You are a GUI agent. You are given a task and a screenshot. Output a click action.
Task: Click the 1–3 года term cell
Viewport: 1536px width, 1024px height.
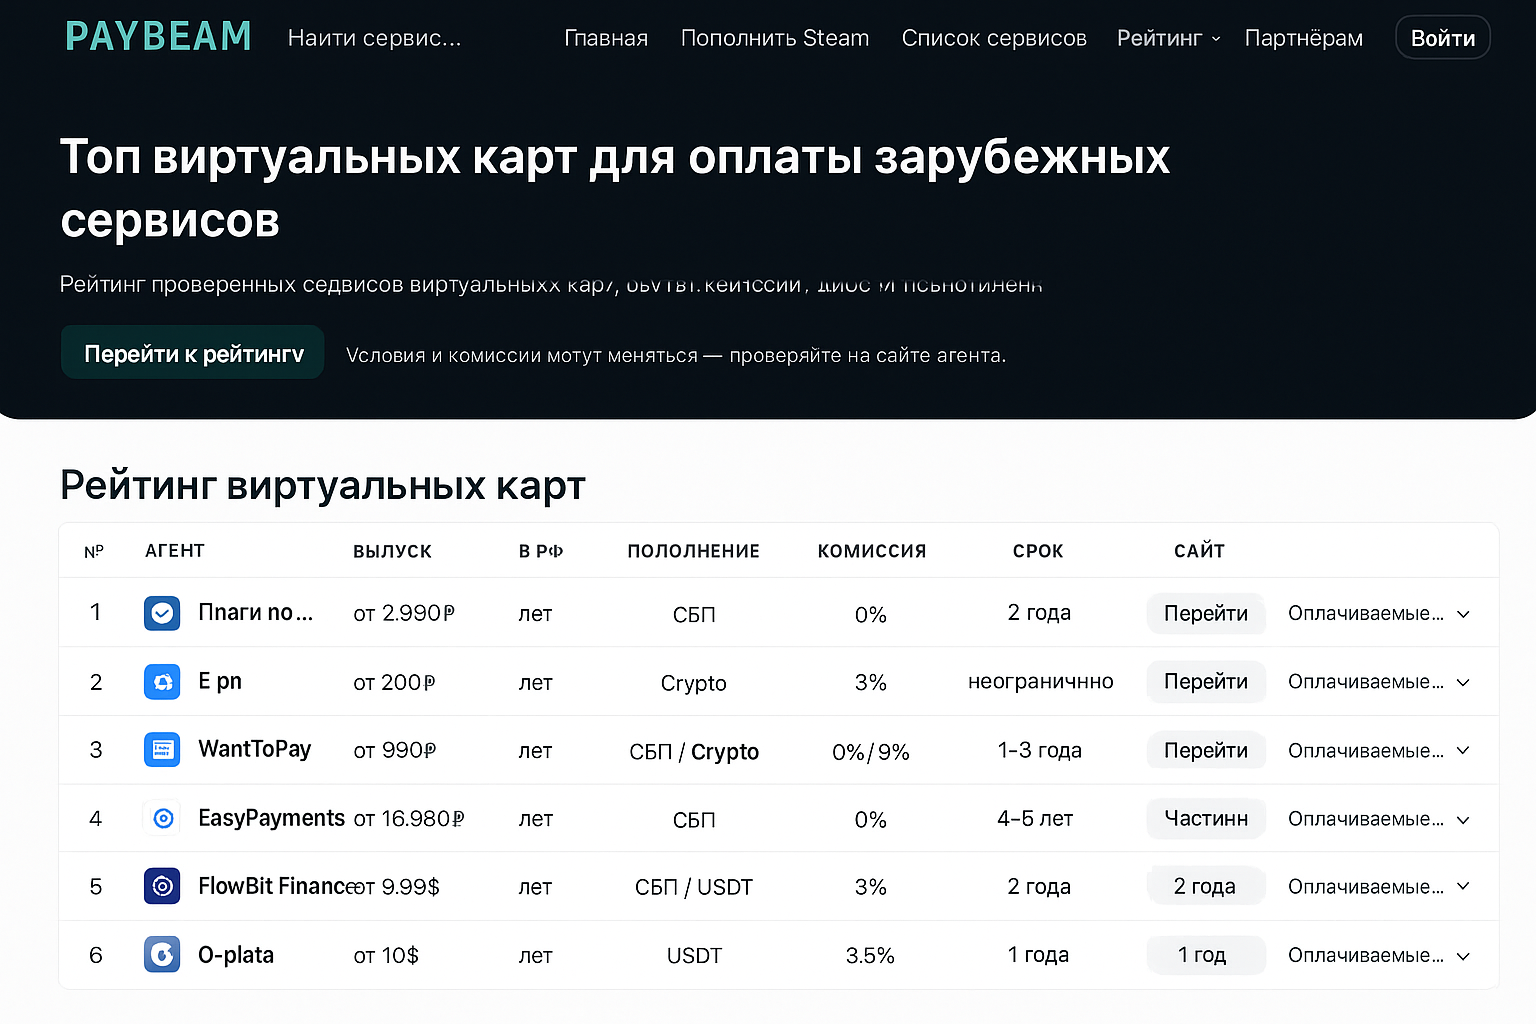(x=1039, y=750)
